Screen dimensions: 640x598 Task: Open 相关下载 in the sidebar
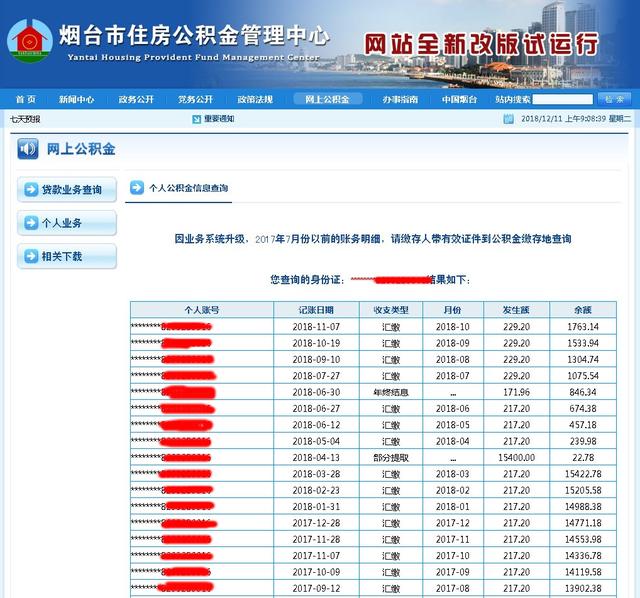(x=67, y=256)
